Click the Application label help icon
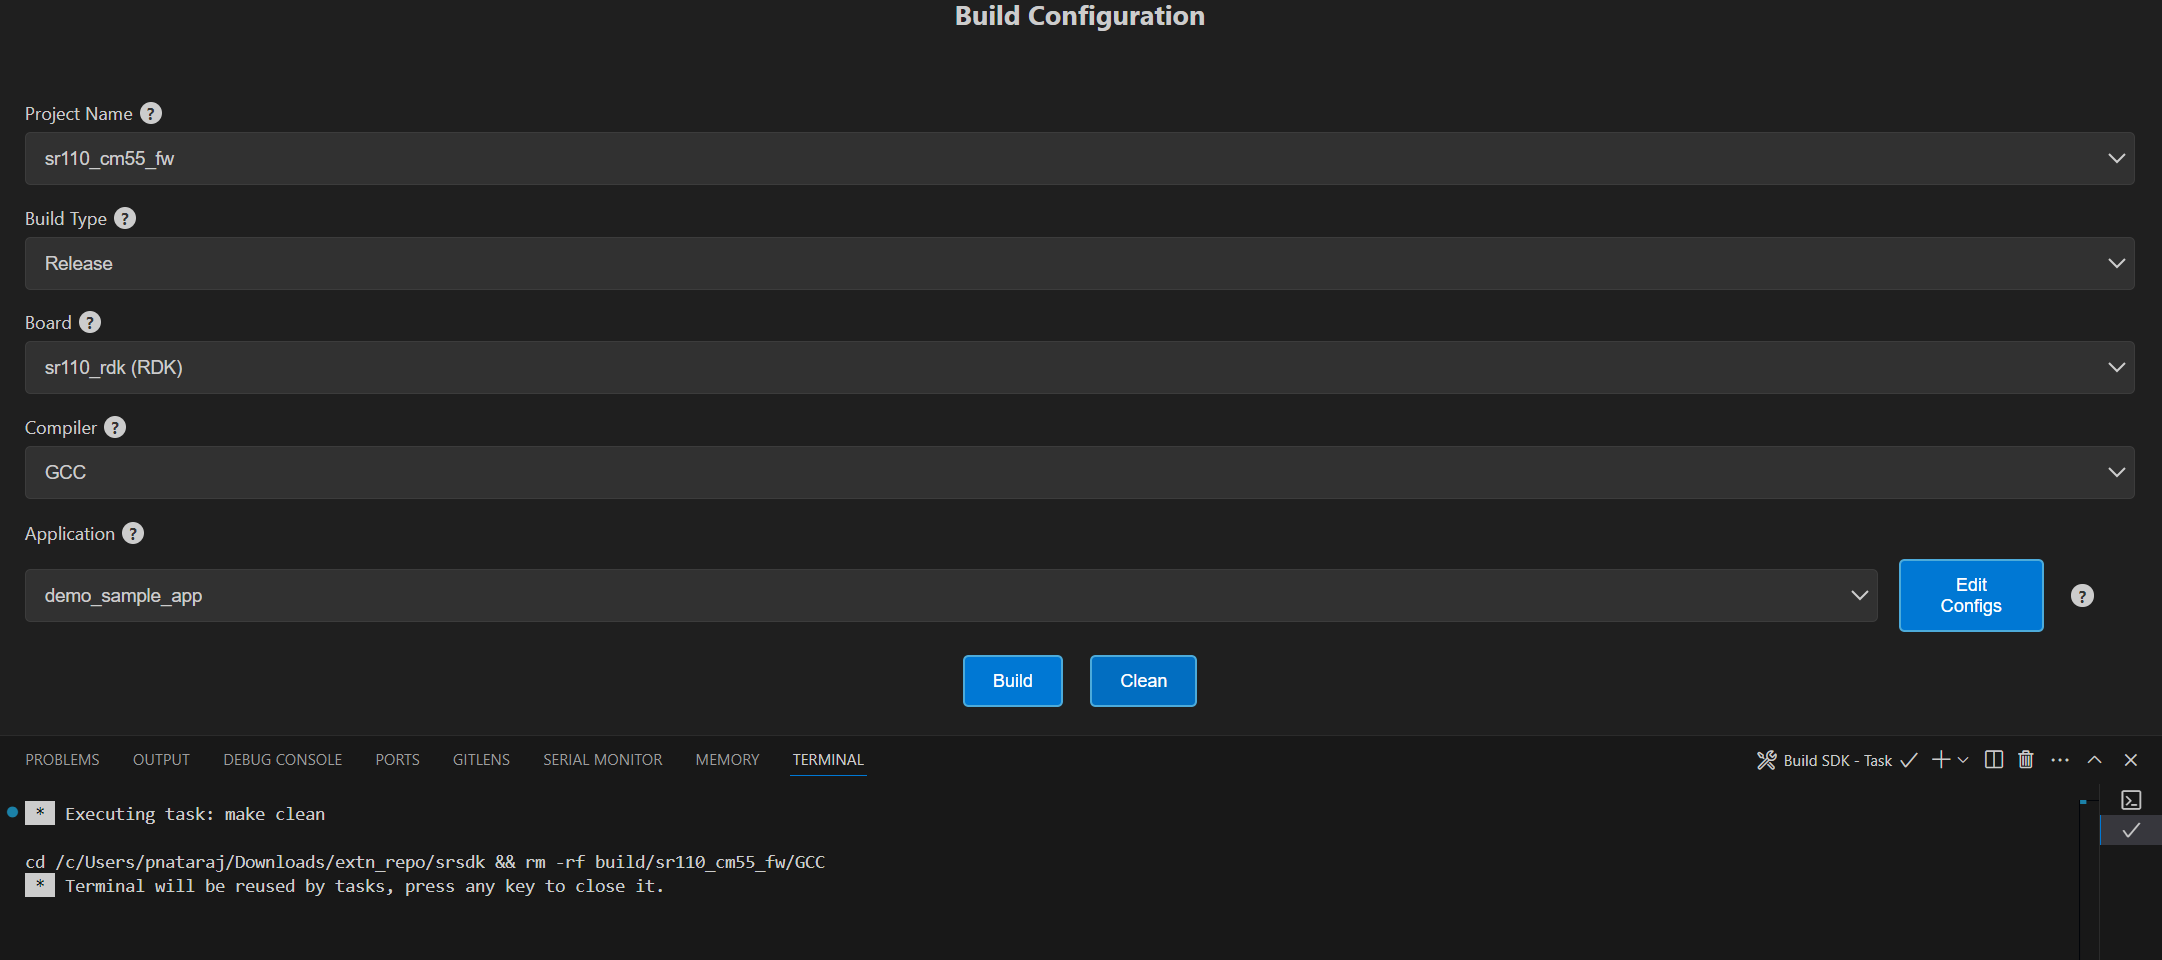 point(133,533)
